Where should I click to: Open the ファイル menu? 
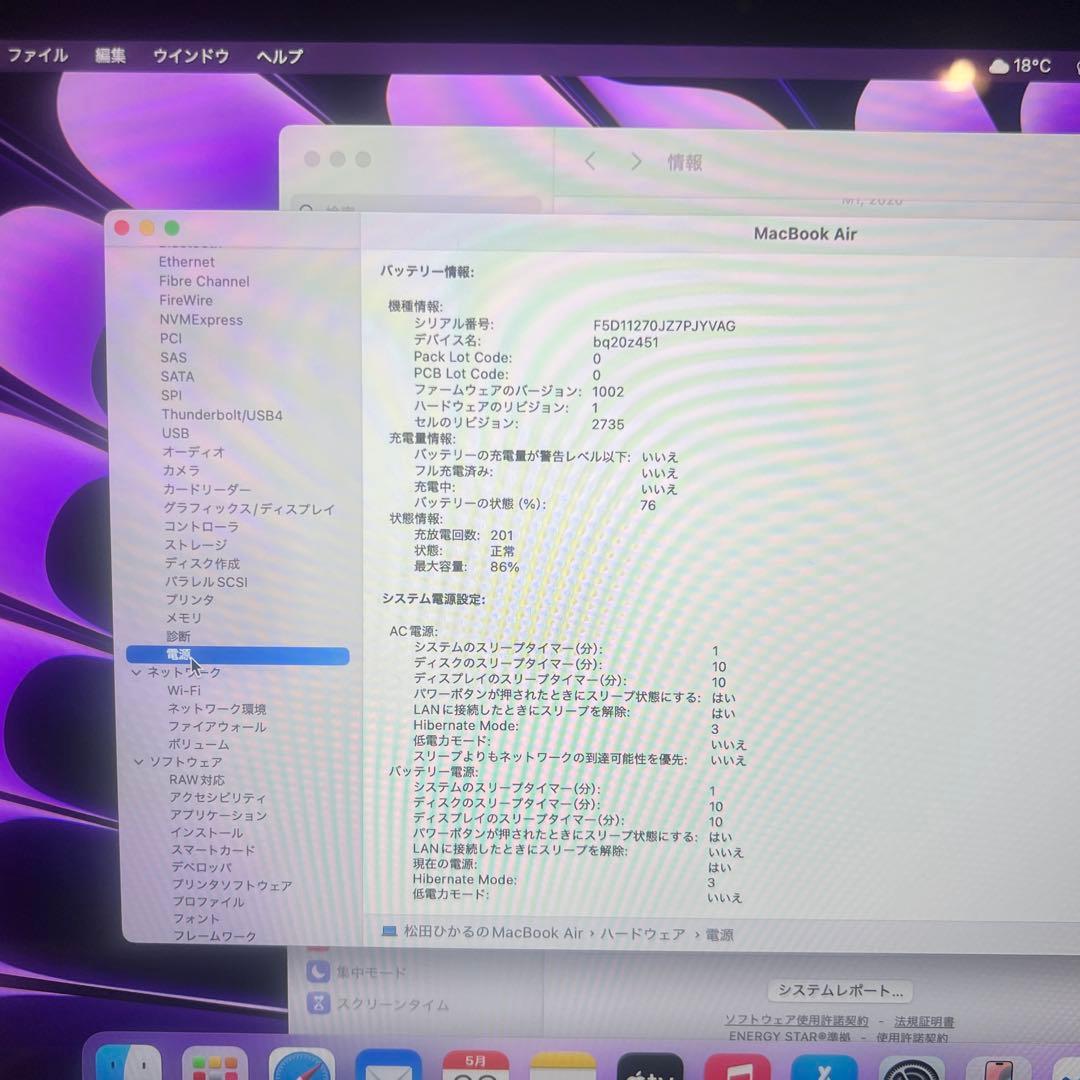[37, 56]
